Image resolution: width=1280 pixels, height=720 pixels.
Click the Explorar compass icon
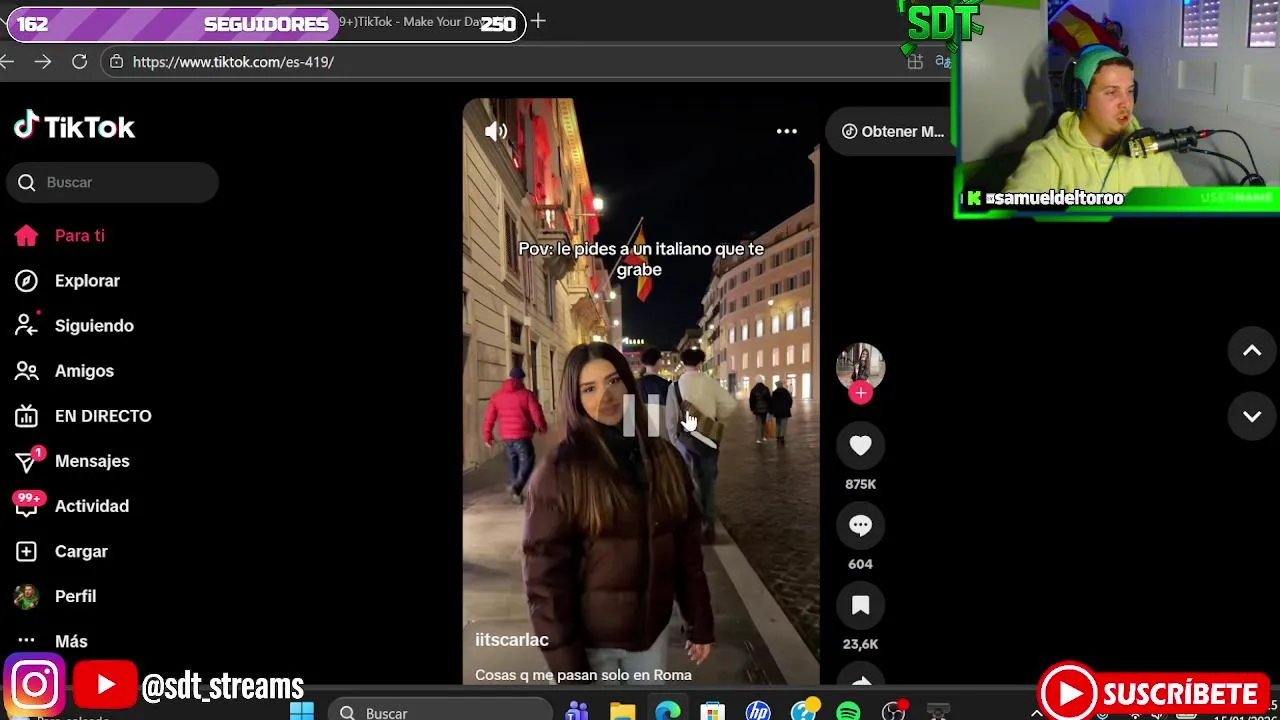click(26, 281)
